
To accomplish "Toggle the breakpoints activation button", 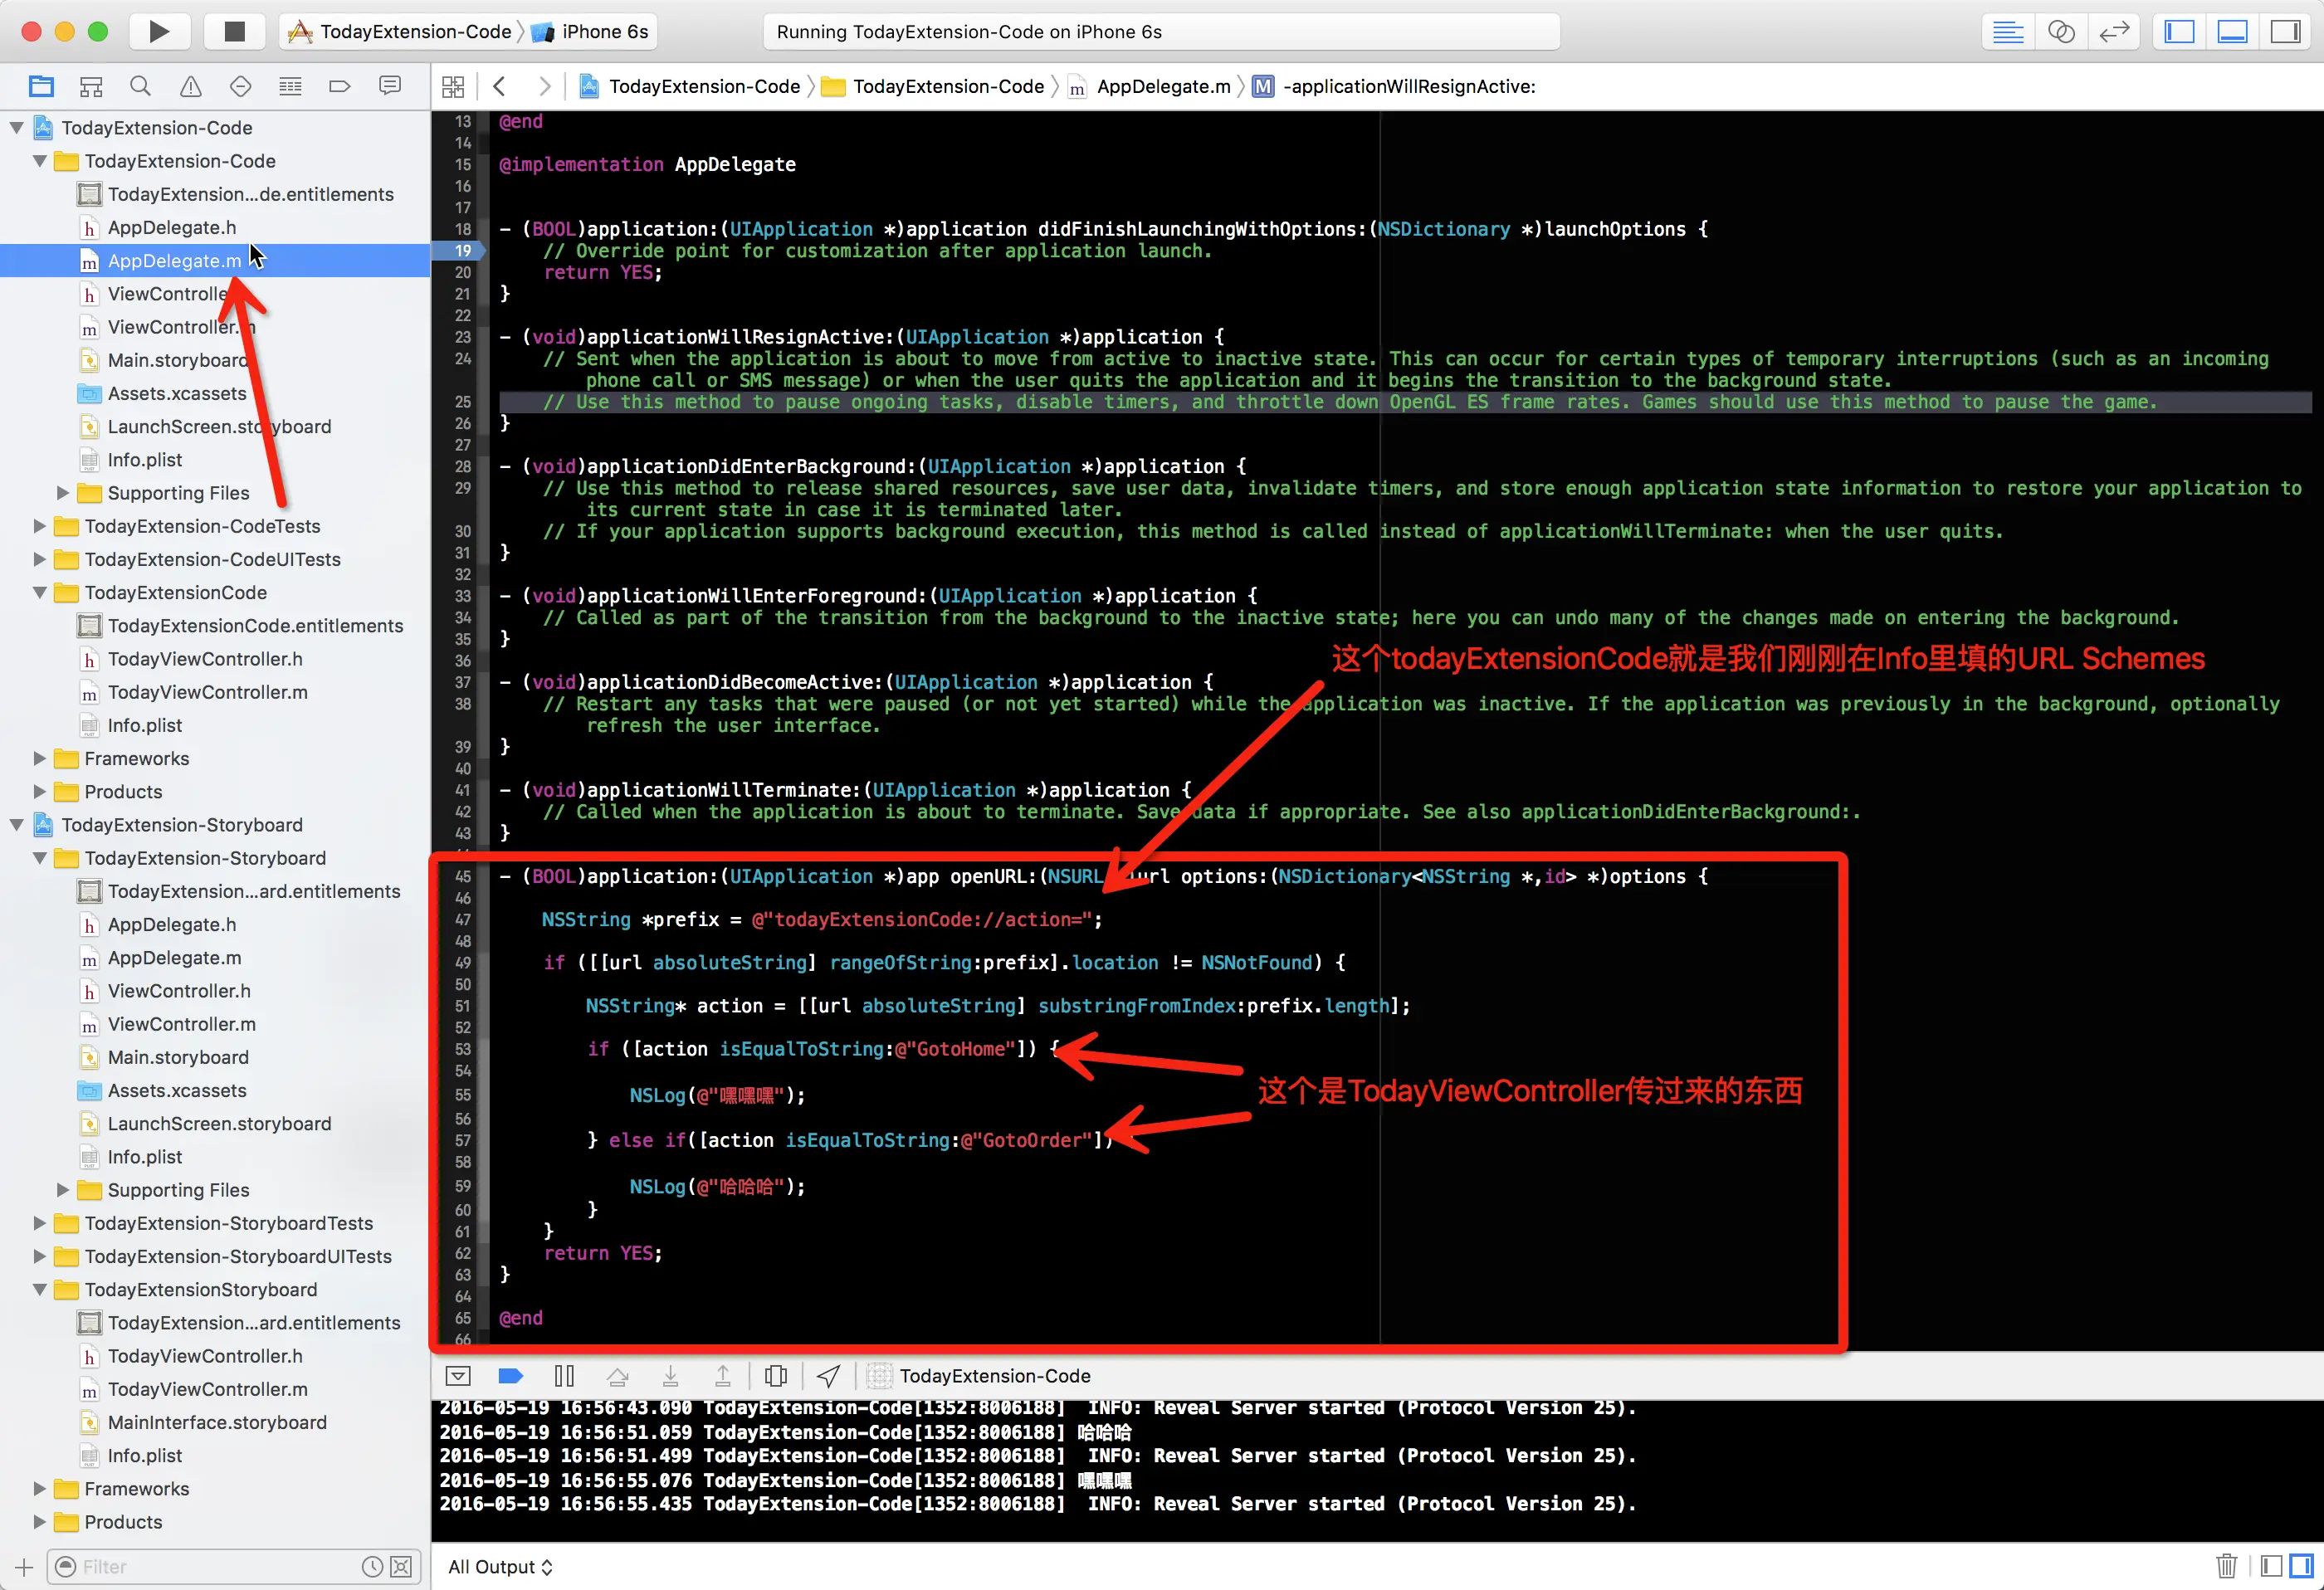I will [x=510, y=1376].
